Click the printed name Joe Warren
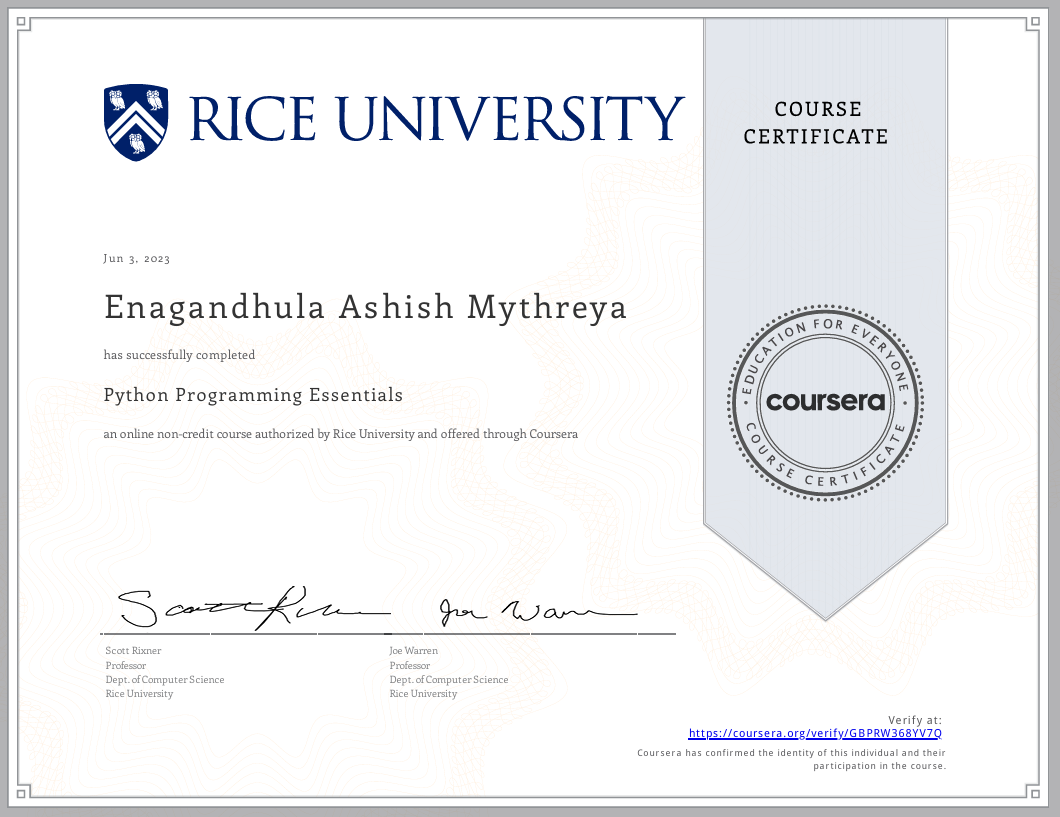The width and height of the screenshot is (1060, 817). click(x=413, y=651)
